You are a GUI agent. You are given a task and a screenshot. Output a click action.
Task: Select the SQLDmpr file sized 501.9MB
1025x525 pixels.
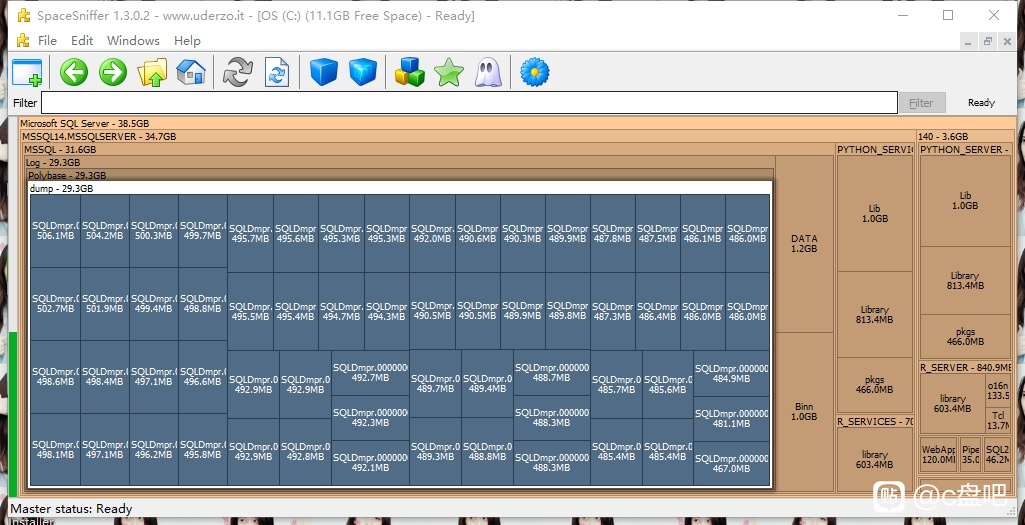[x=105, y=304]
